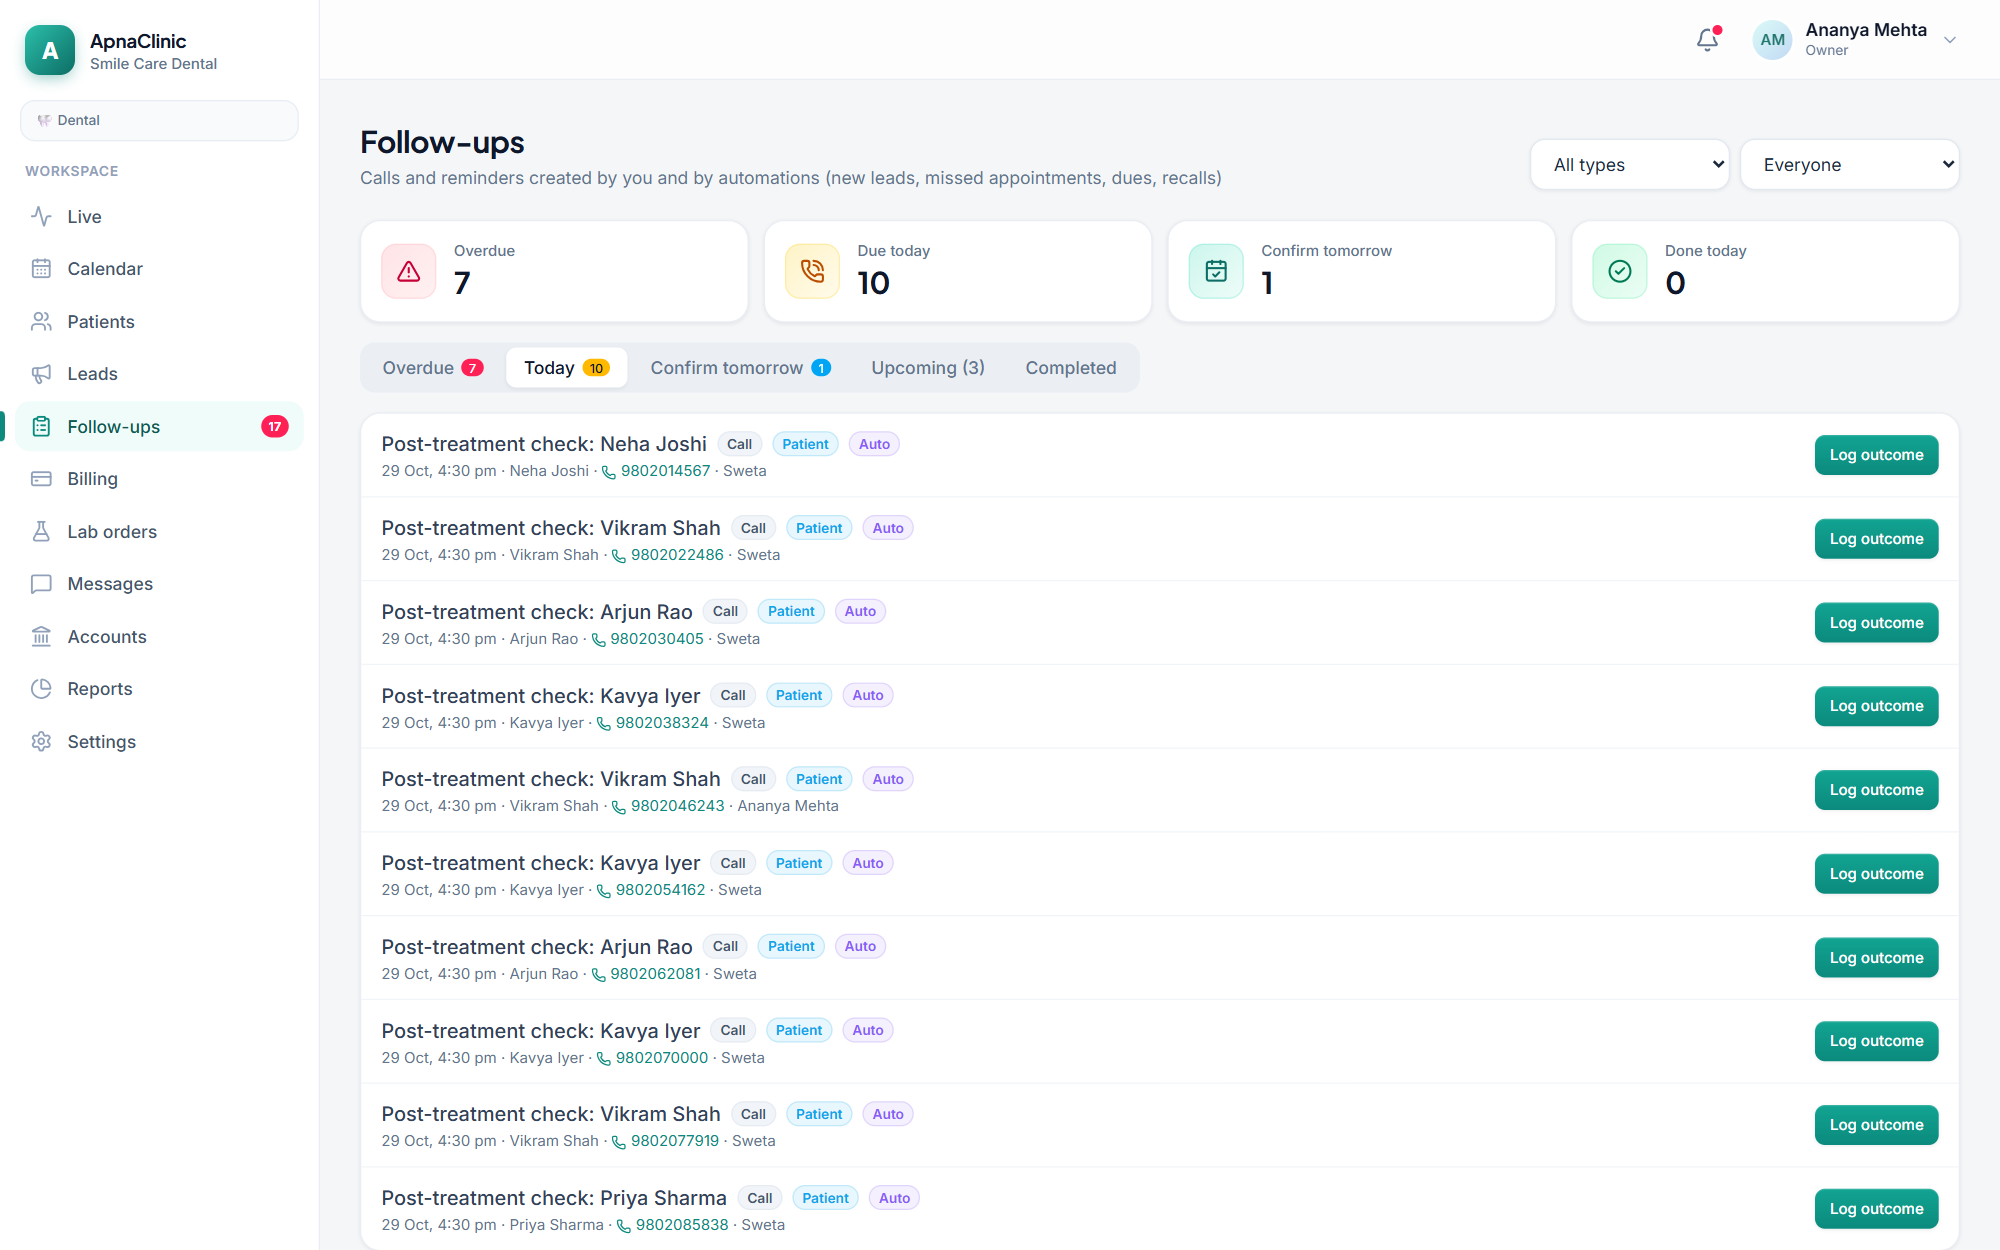Screen dimensions: 2000x1250
Task: Click the Patient tag on Neha Joshi row
Action: click(x=805, y=444)
